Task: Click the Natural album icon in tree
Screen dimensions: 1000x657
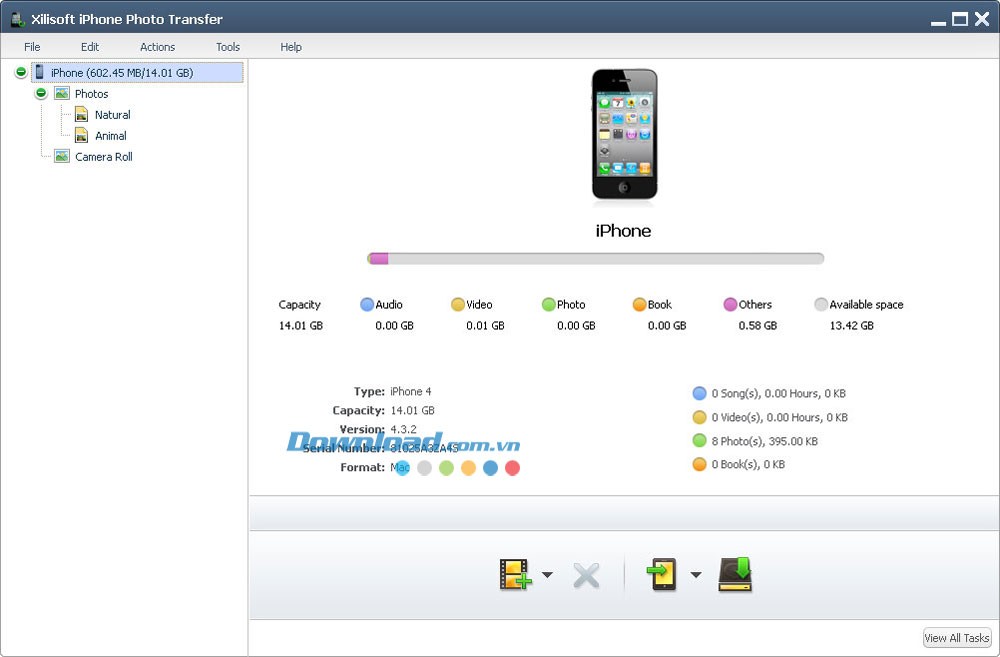Action: tap(82, 115)
